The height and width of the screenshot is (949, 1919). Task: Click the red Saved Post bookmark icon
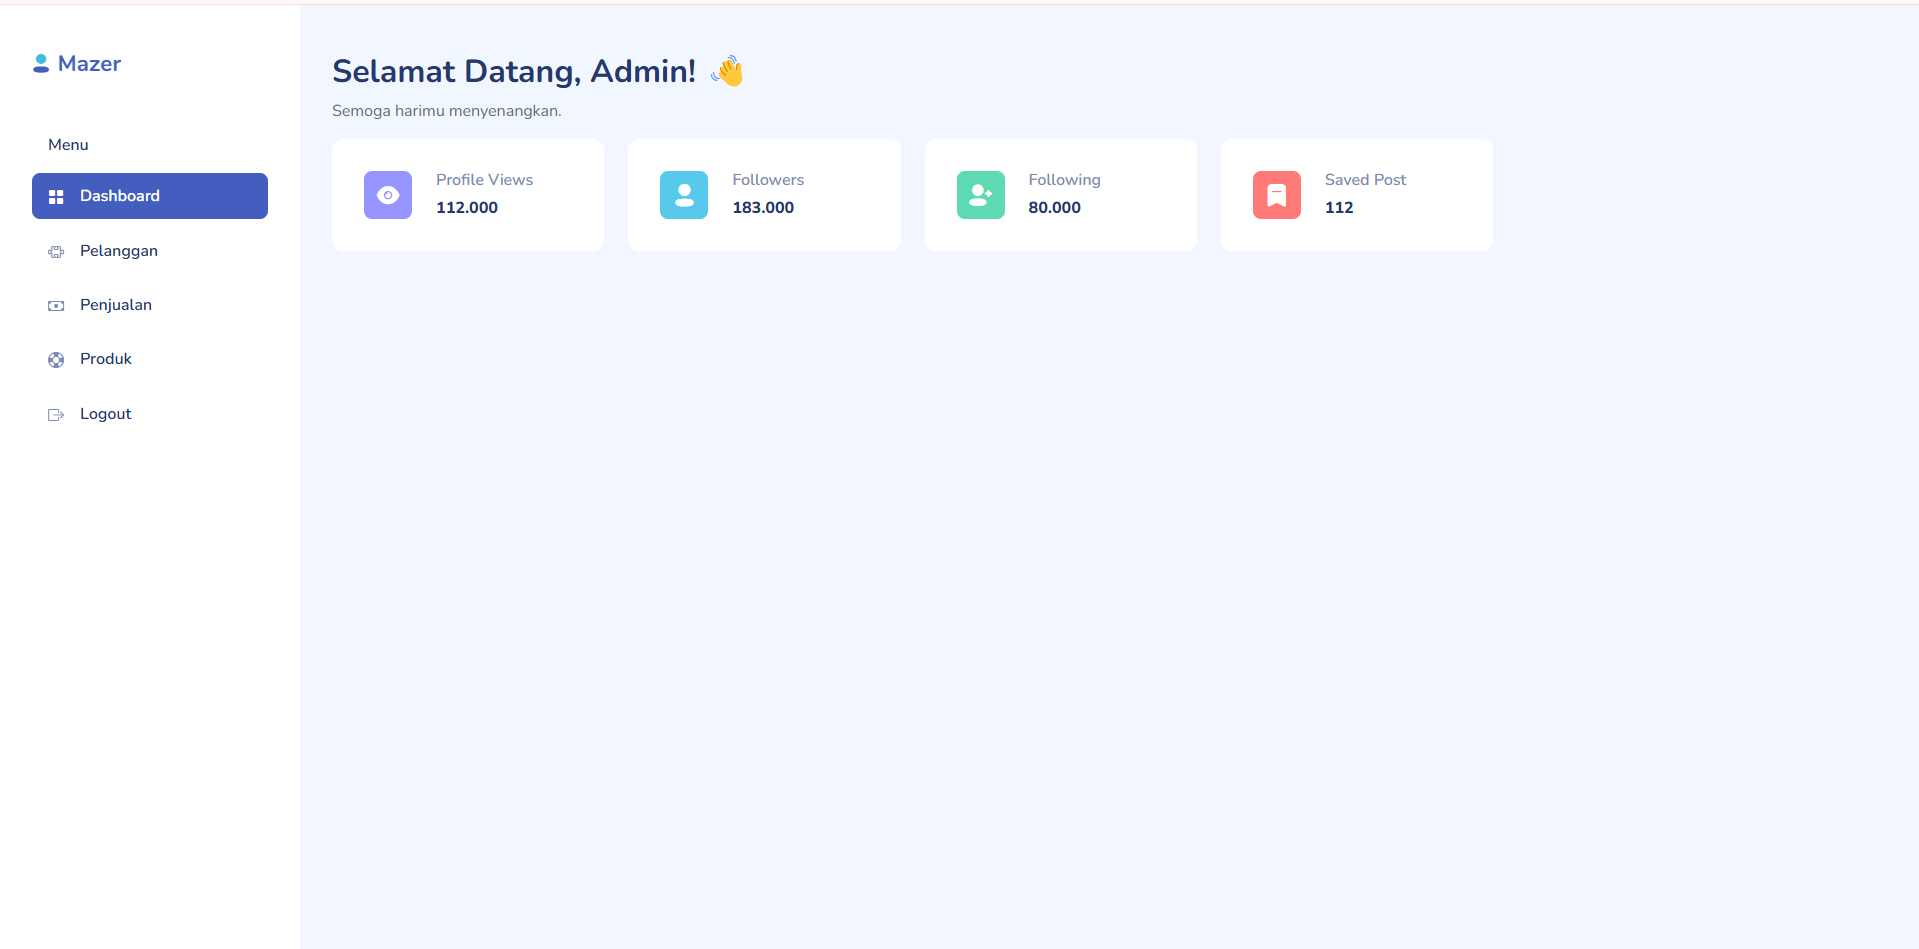point(1276,195)
